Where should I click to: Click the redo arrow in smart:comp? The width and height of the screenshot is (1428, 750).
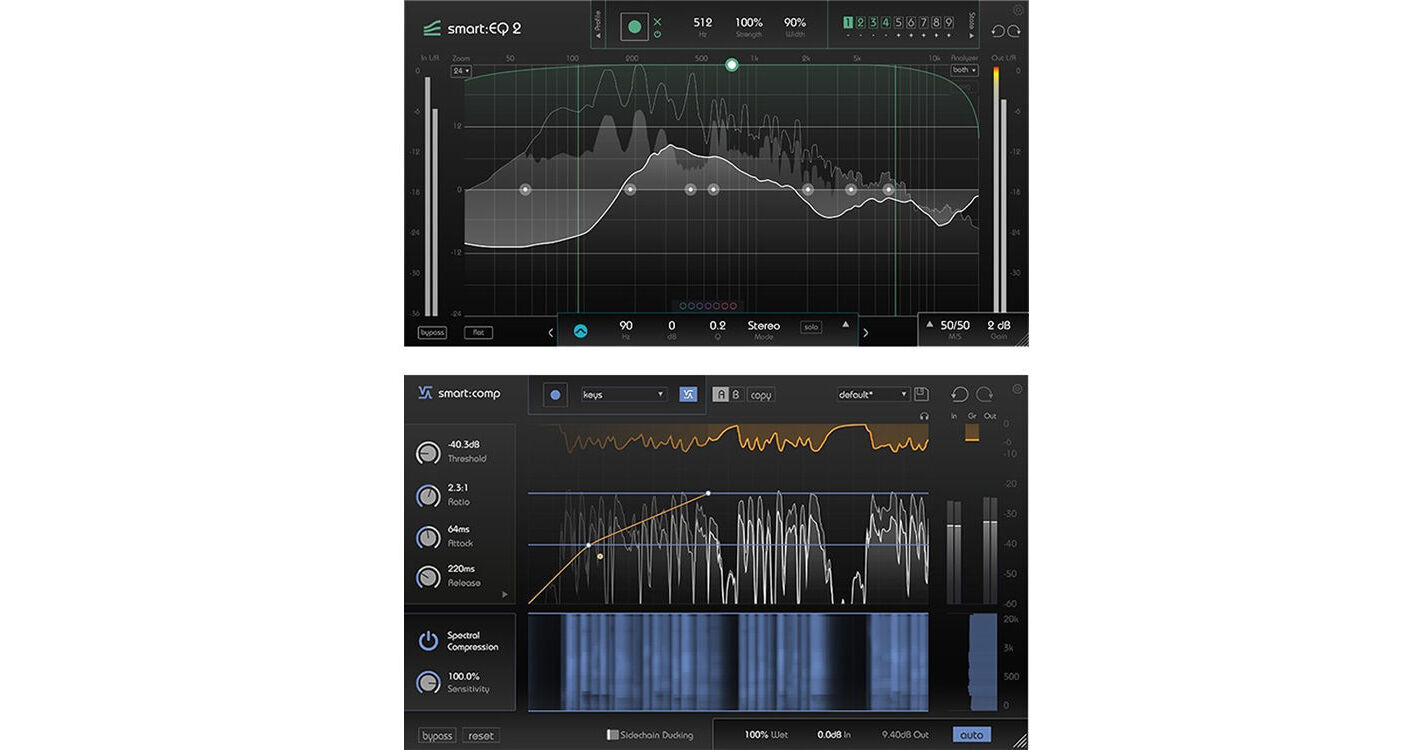(983, 393)
